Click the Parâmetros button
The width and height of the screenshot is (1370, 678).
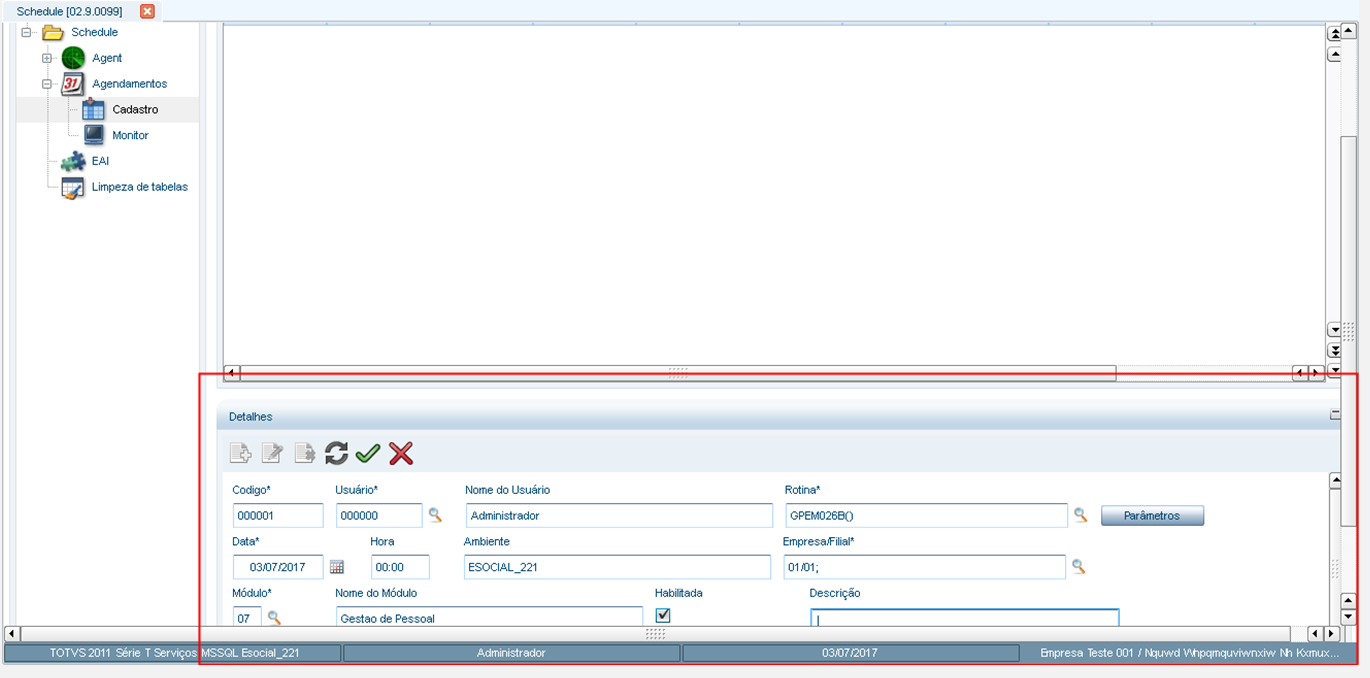pos(1152,515)
